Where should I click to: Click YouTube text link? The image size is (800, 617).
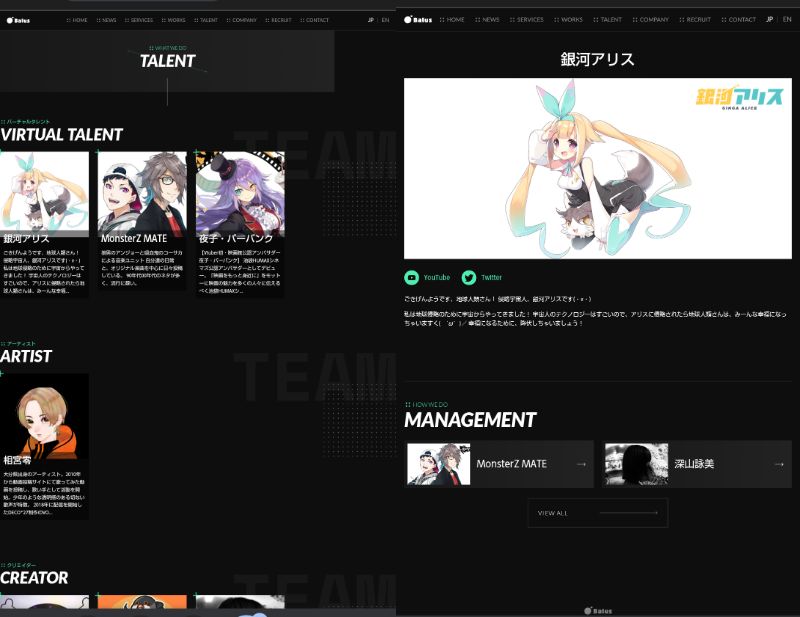[437, 277]
